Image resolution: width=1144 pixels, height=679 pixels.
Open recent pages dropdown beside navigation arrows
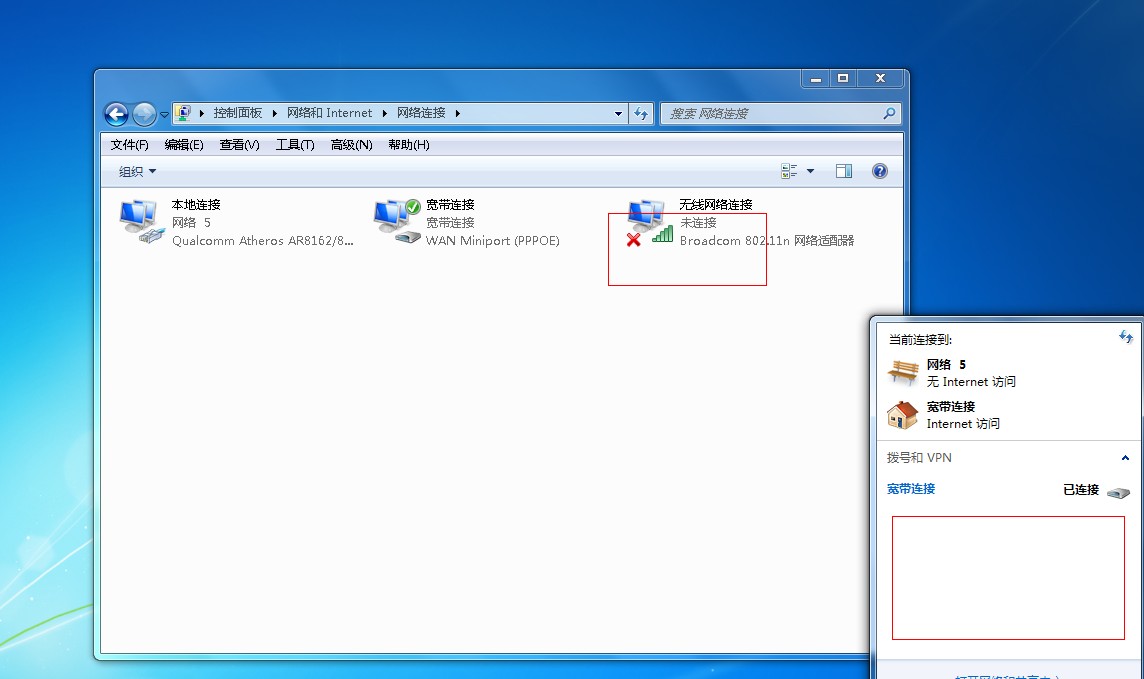[x=164, y=115]
